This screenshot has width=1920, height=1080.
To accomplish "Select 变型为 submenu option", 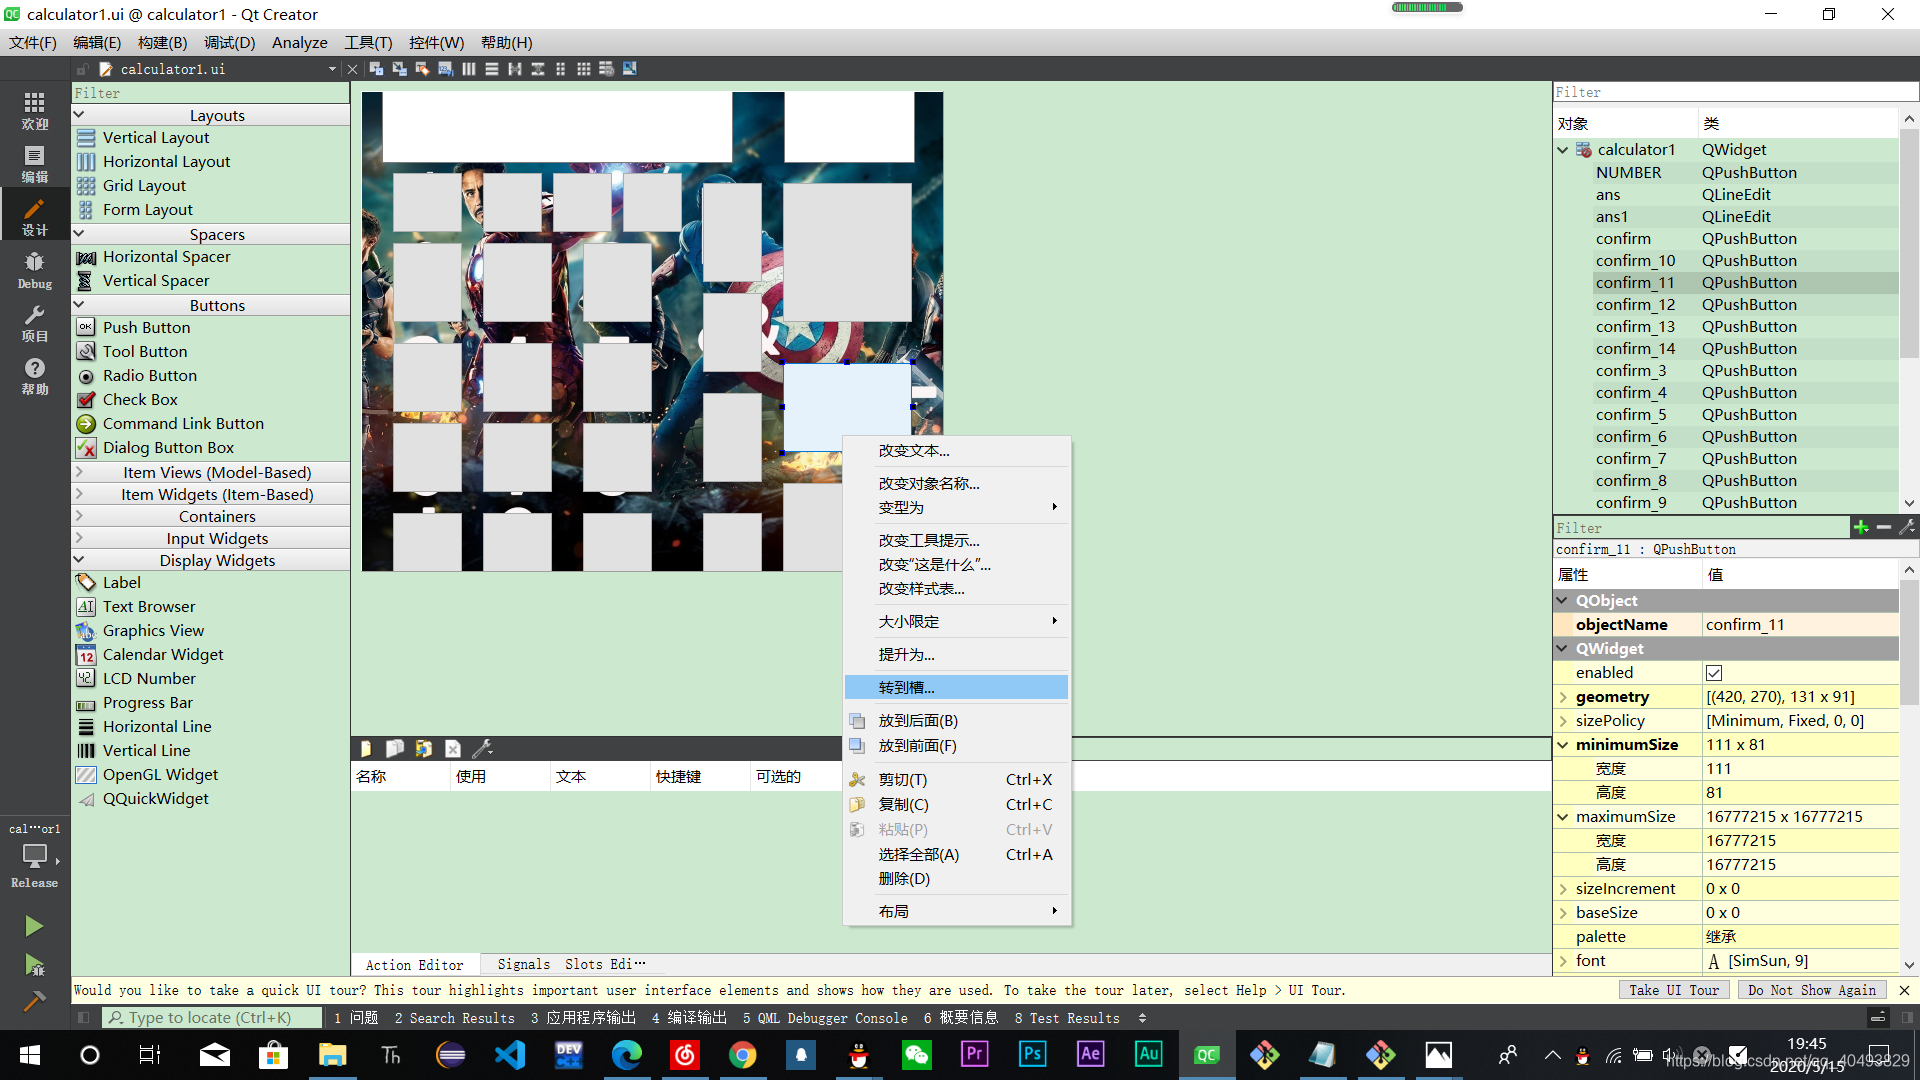I will pyautogui.click(x=956, y=506).
